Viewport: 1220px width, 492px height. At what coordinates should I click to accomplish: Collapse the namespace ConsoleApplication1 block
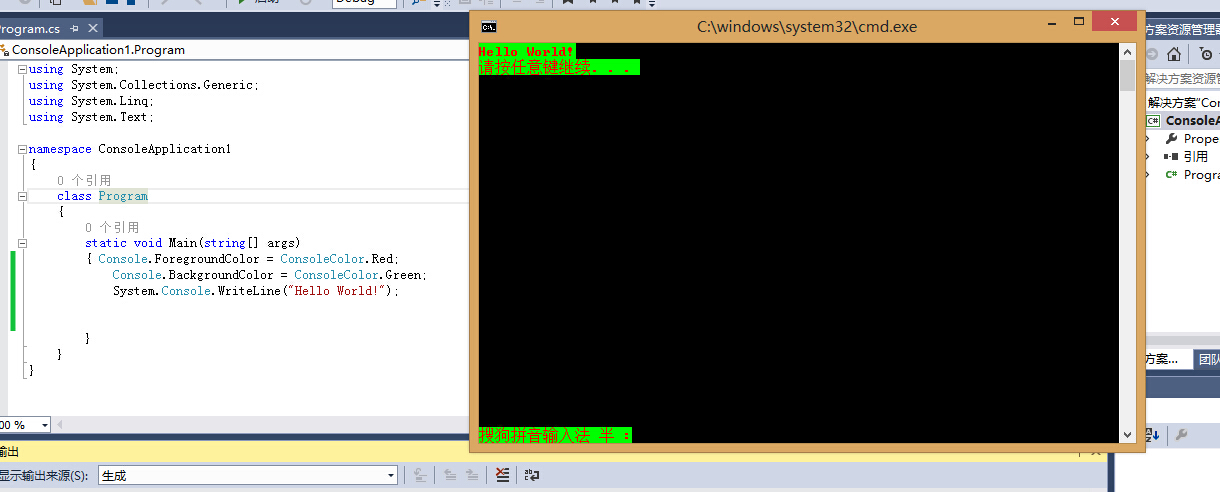[22, 149]
